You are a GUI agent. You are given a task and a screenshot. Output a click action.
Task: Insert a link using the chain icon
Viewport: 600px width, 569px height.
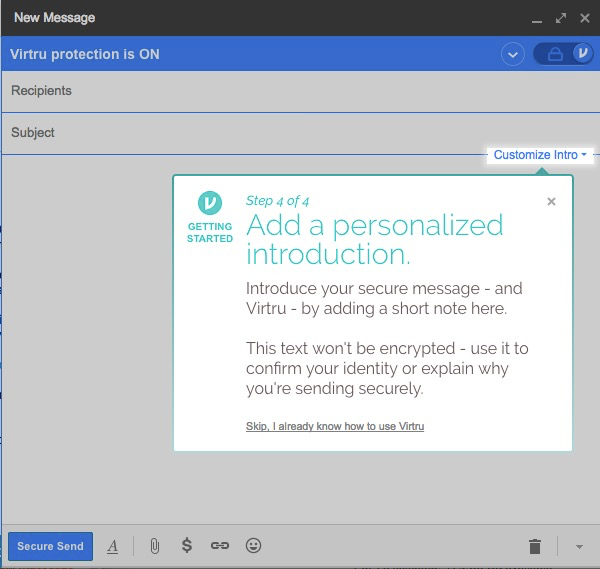coord(220,546)
